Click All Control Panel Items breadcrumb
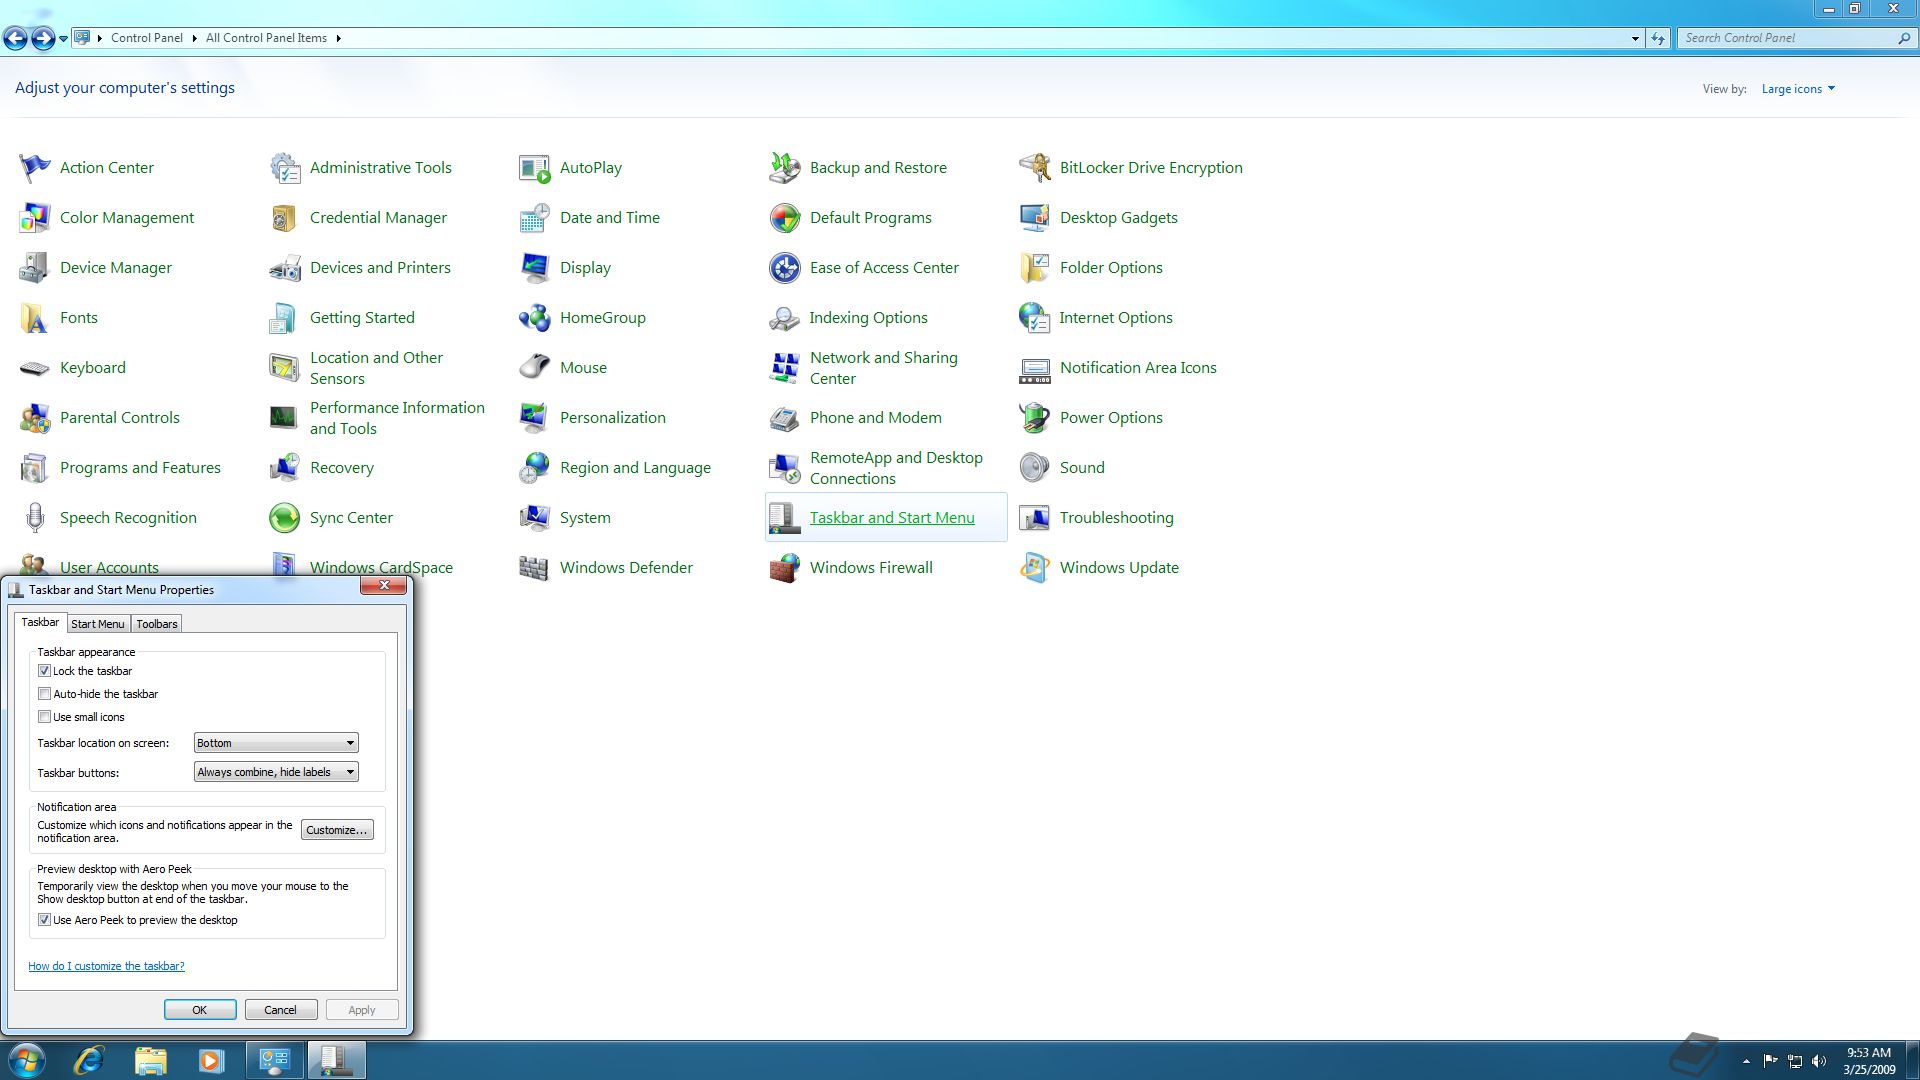 pos(266,38)
